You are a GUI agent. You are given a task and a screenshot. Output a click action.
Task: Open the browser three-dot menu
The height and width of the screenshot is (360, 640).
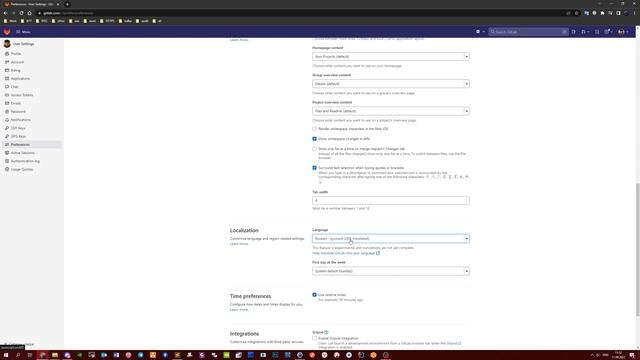634,13
